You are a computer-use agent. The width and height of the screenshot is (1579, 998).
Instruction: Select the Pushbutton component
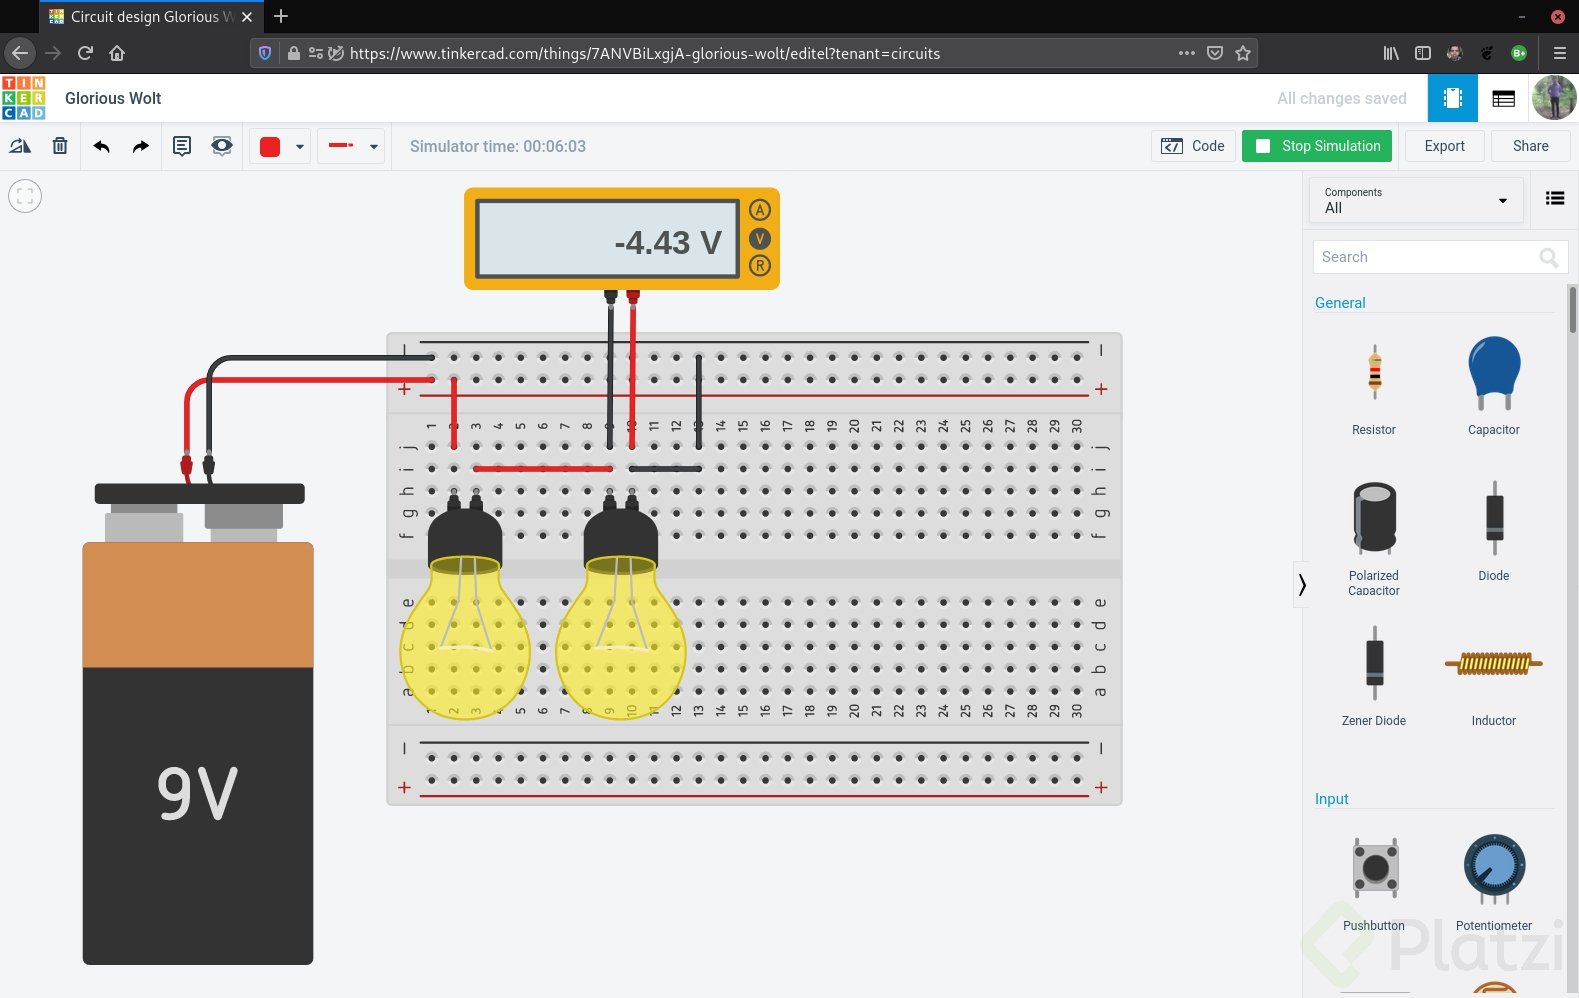(1374, 883)
